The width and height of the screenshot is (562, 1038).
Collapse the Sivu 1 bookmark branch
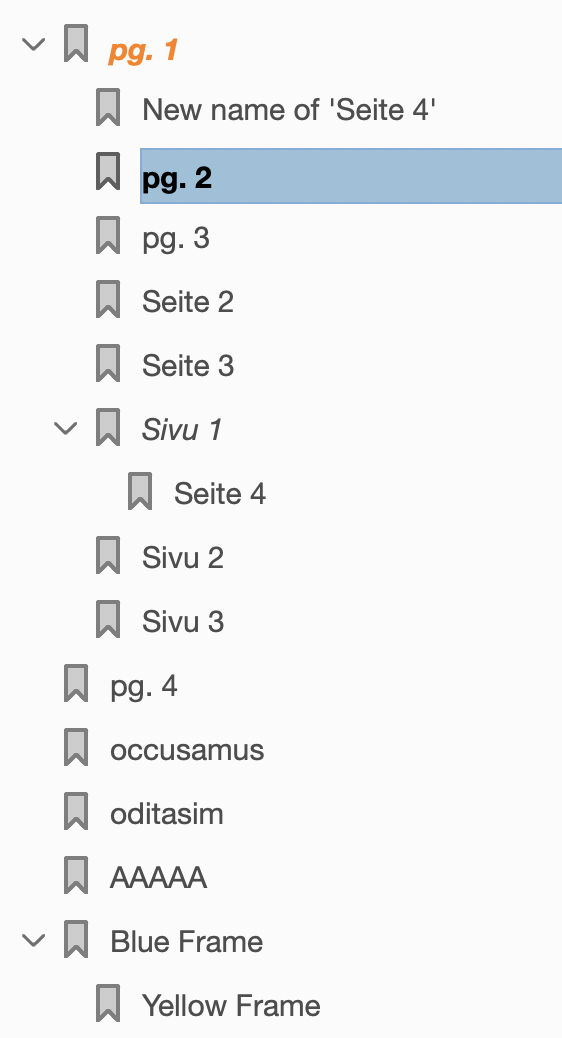66,428
